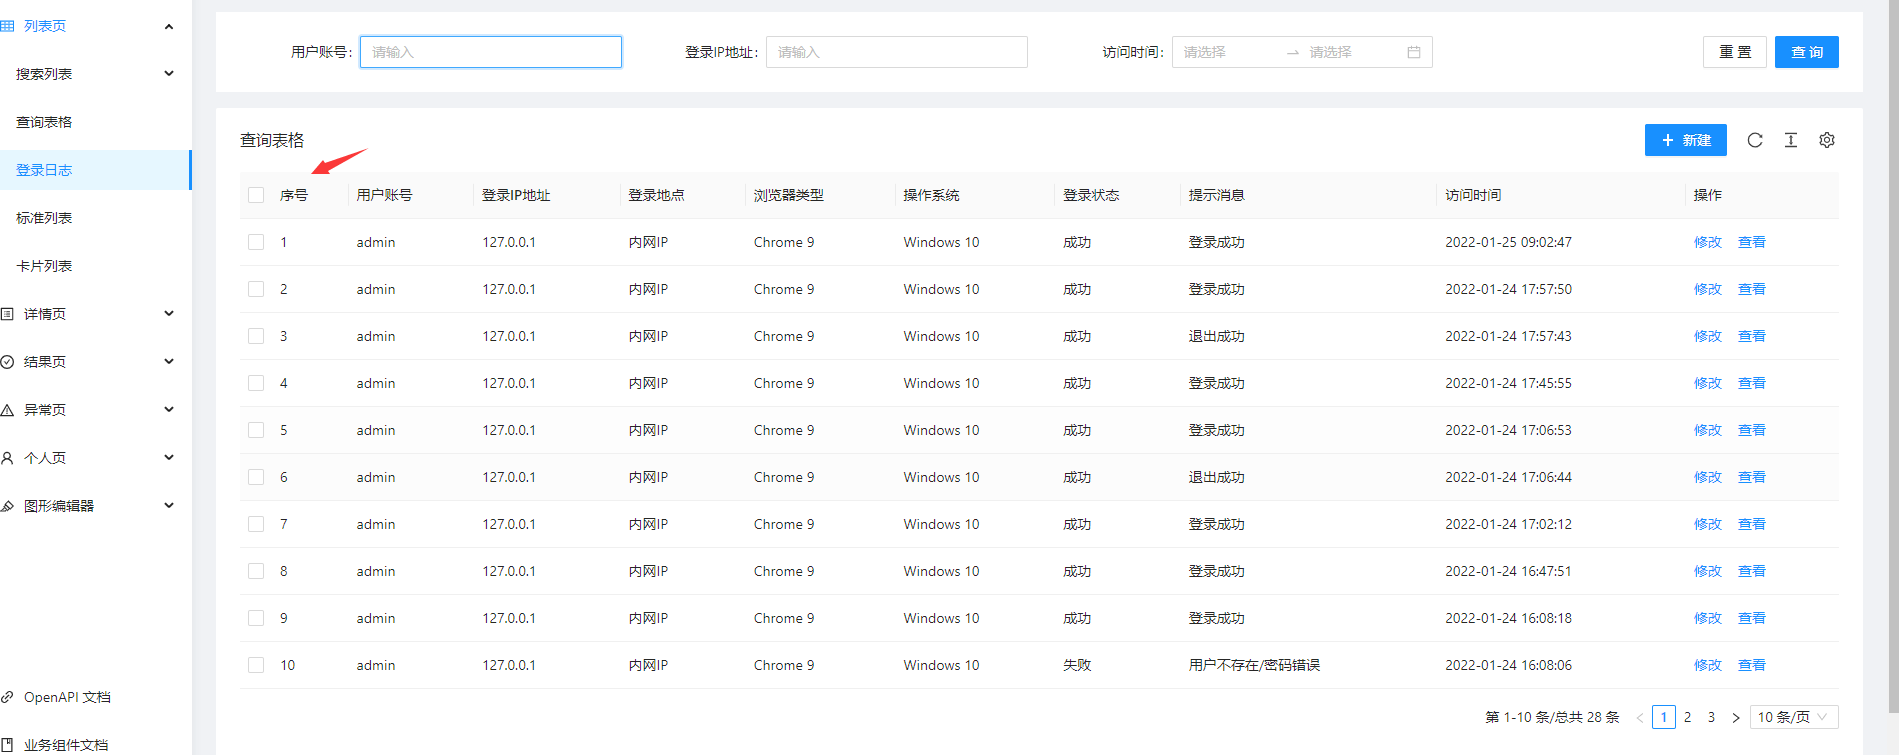Screen dimensions: 1899x755
Task: Click the 详情页 sidebar icon
Action: [x=7, y=314]
